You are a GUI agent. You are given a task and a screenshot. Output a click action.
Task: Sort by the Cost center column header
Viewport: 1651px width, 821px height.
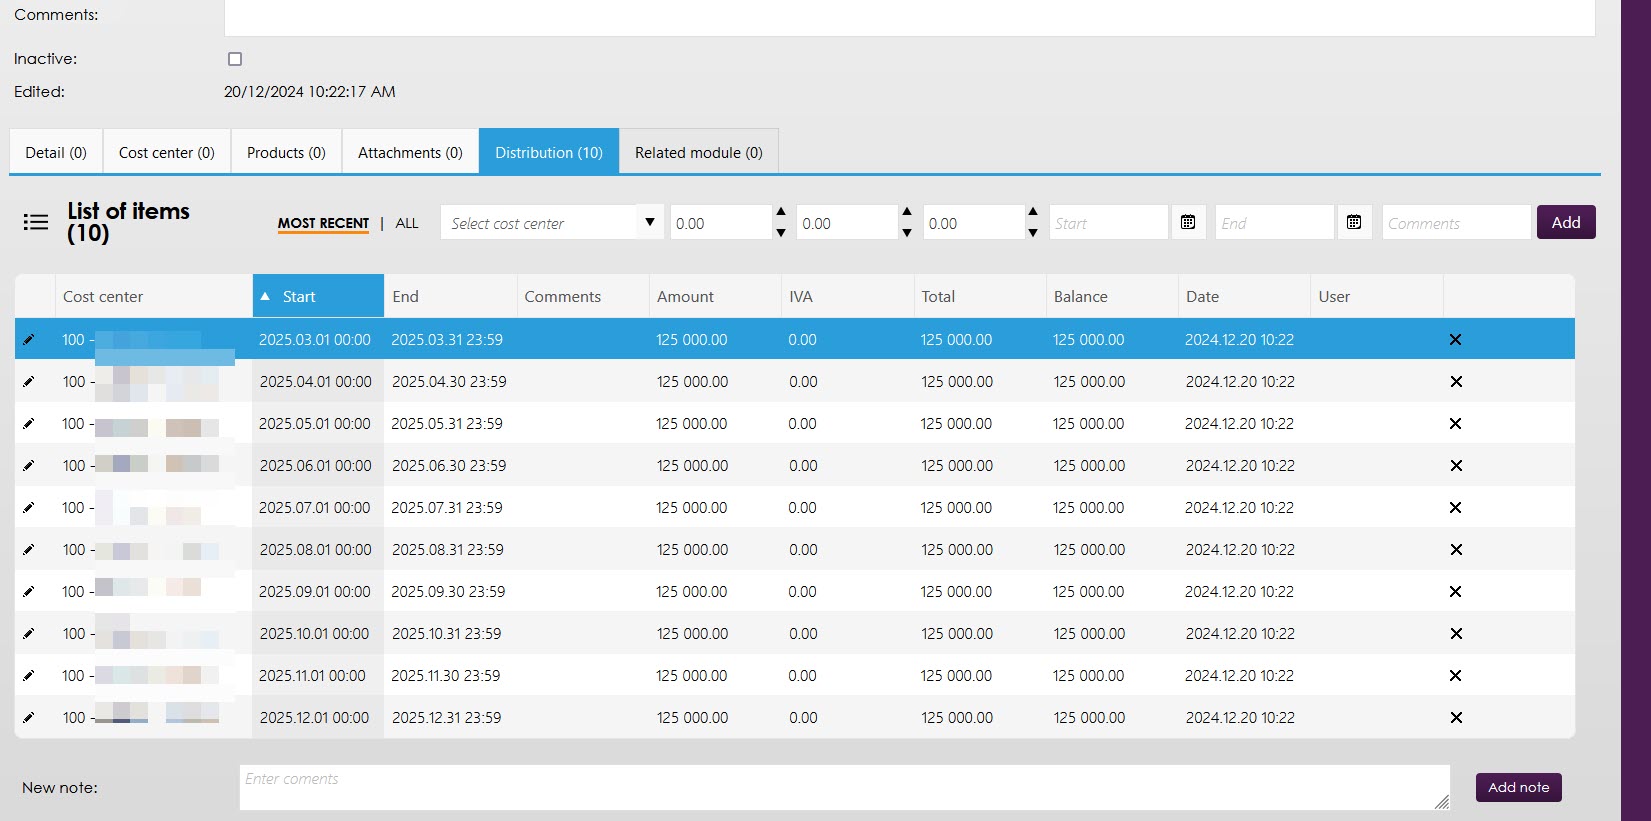[154, 296]
